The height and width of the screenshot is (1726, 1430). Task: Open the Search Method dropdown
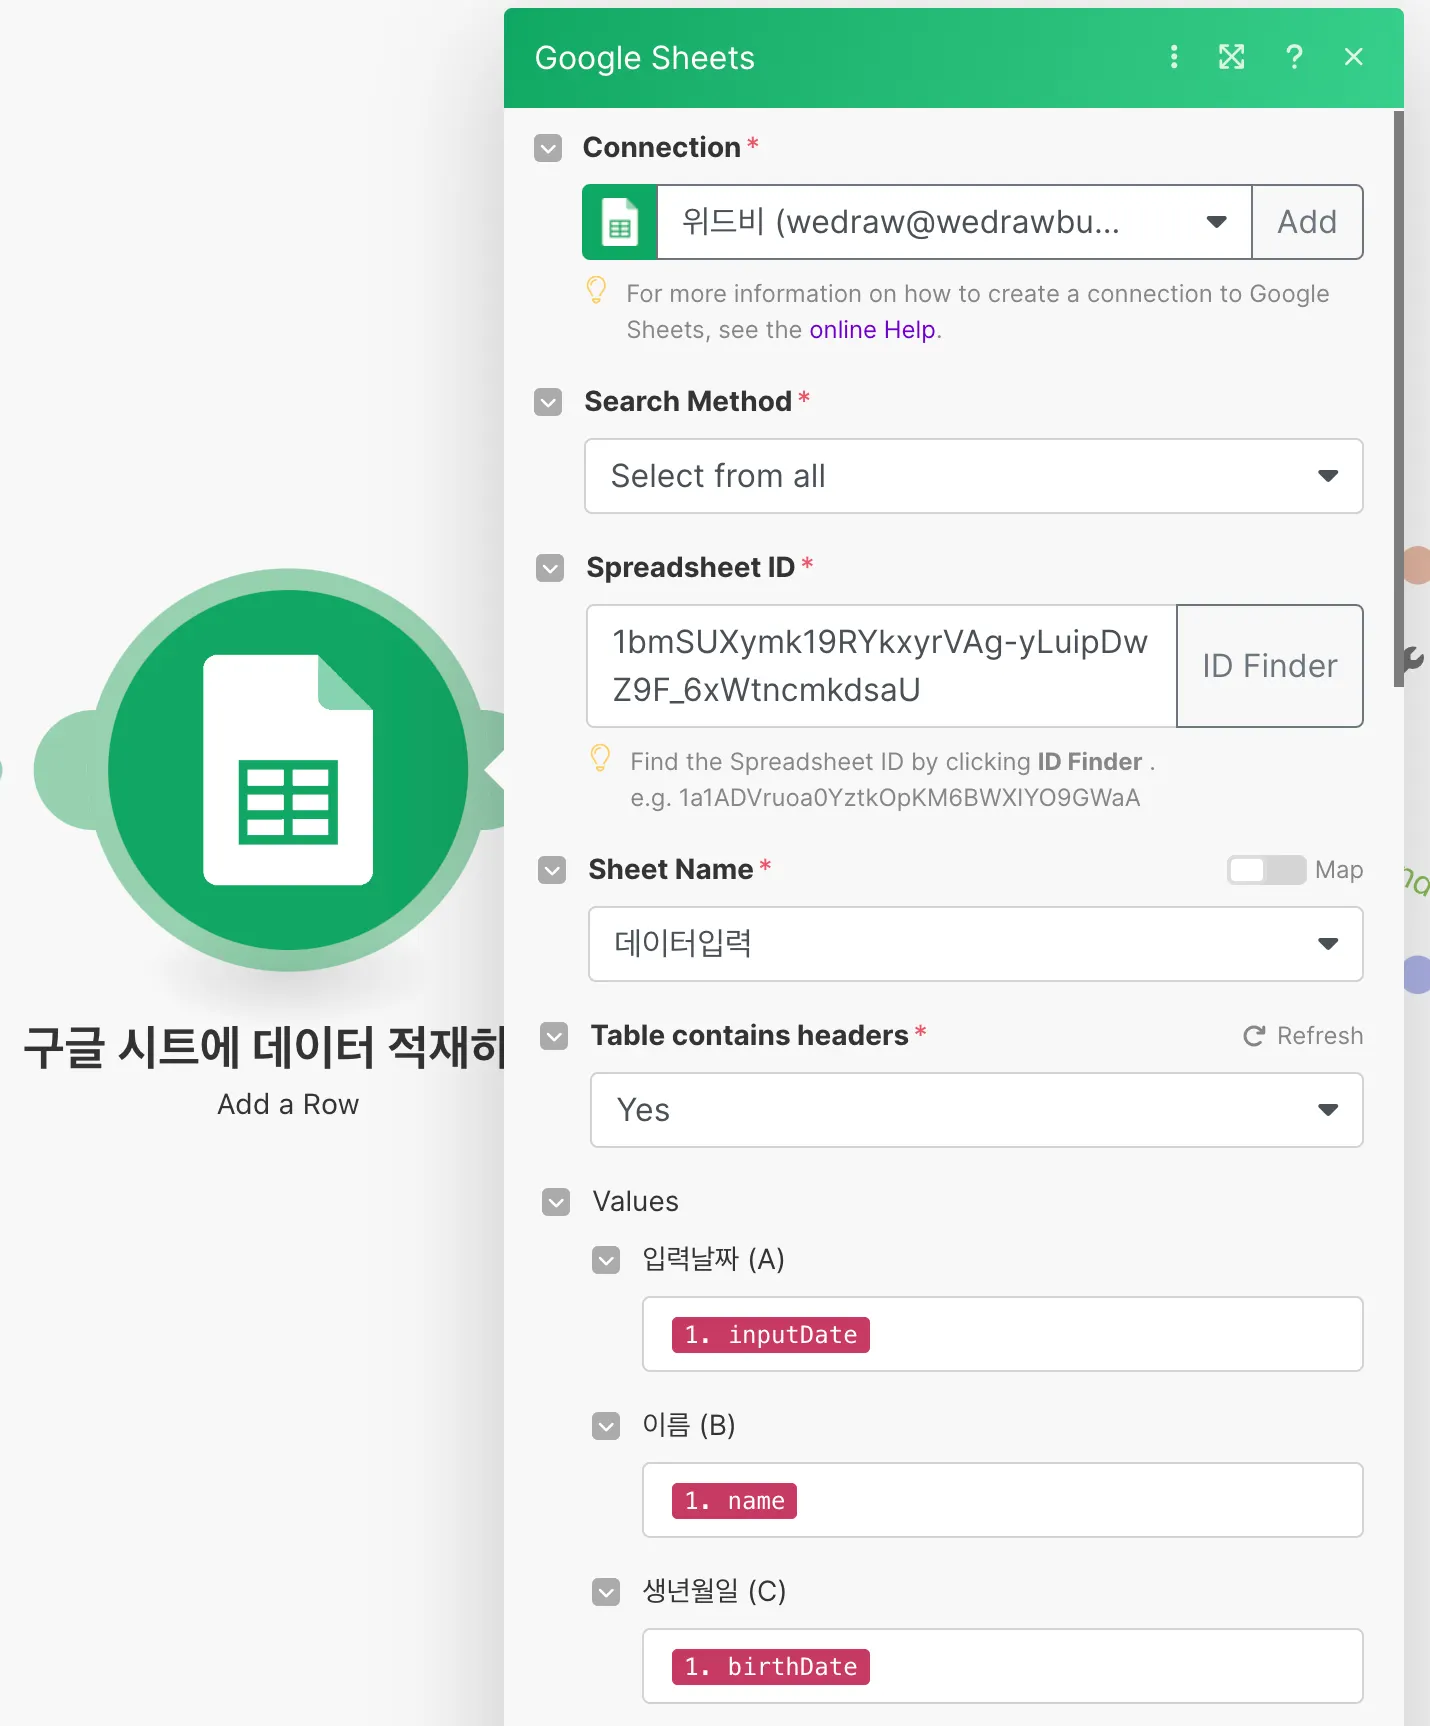point(974,476)
